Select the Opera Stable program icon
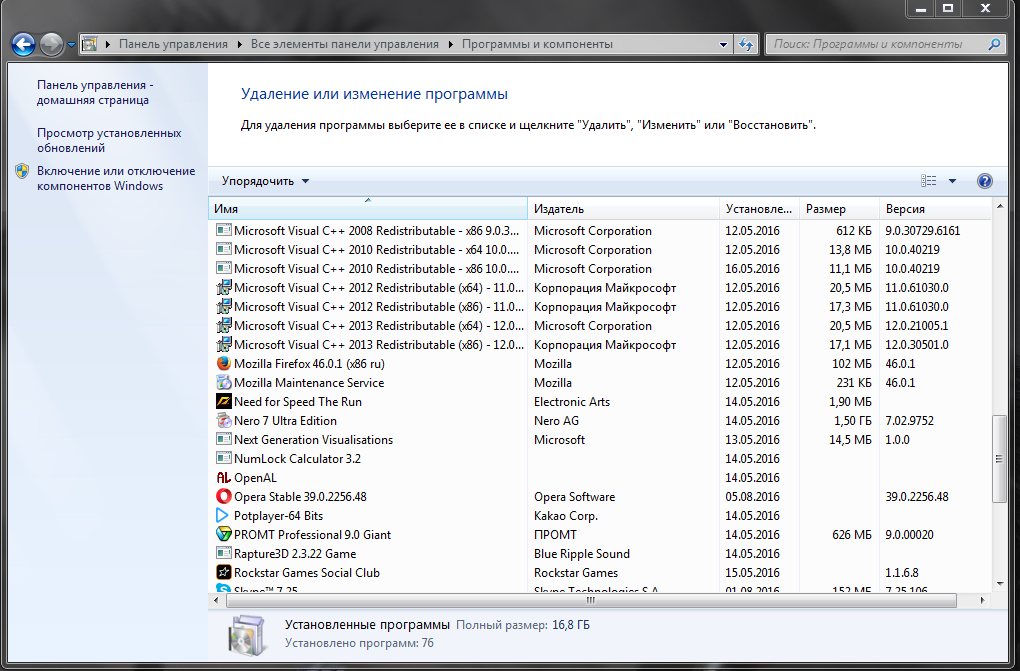Viewport: 1020px width, 671px height. point(223,497)
